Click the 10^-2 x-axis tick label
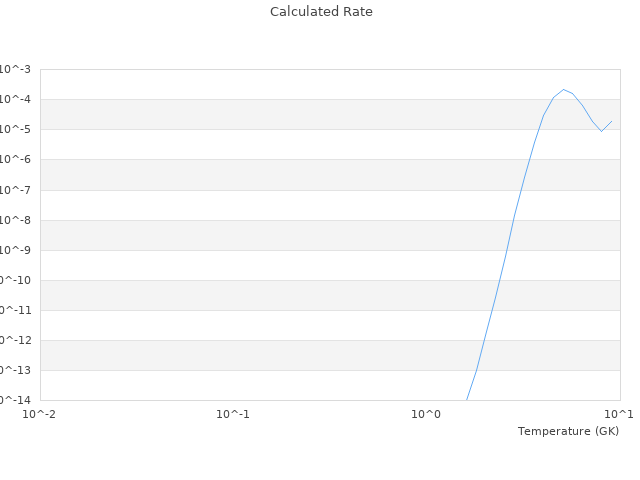The height and width of the screenshot is (480, 640). coord(40,414)
